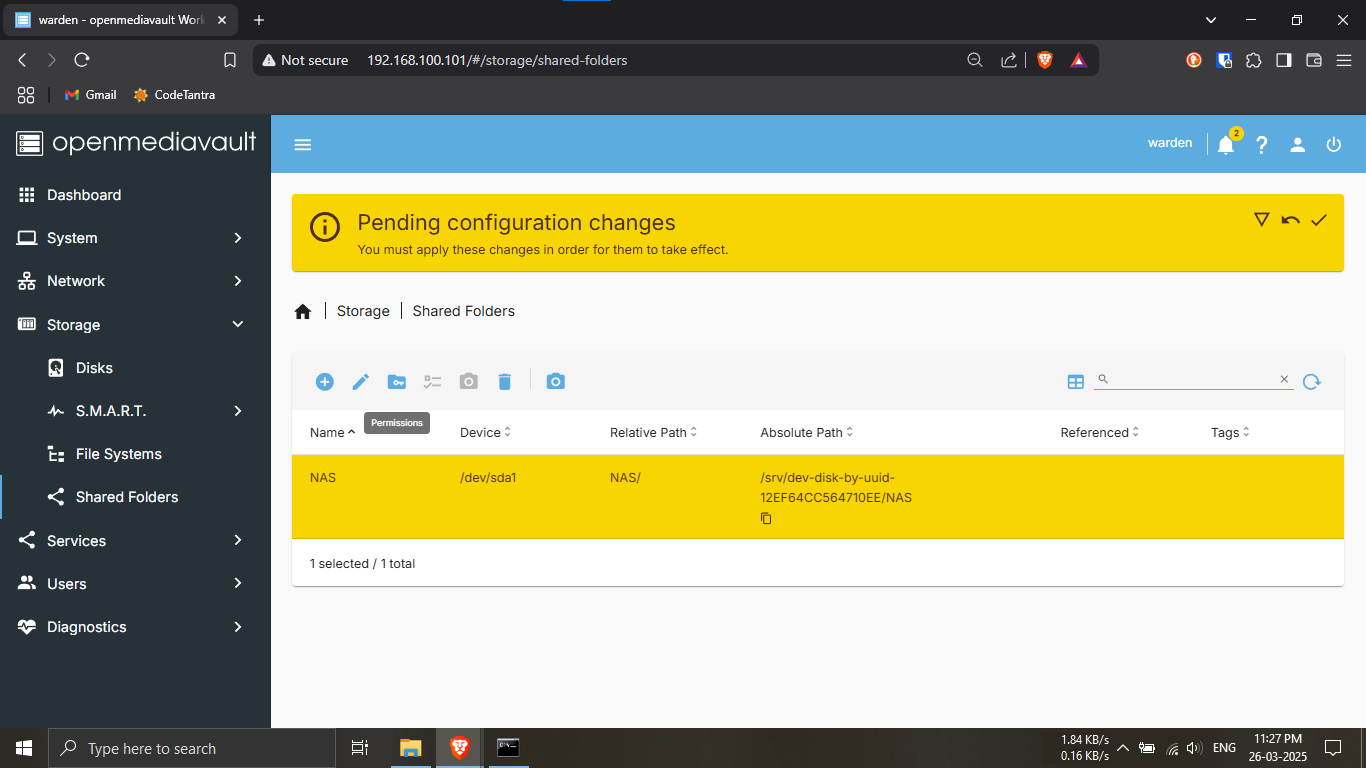Click the table search input field
This screenshot has width=1366, height=768.
coord(1190,380)
